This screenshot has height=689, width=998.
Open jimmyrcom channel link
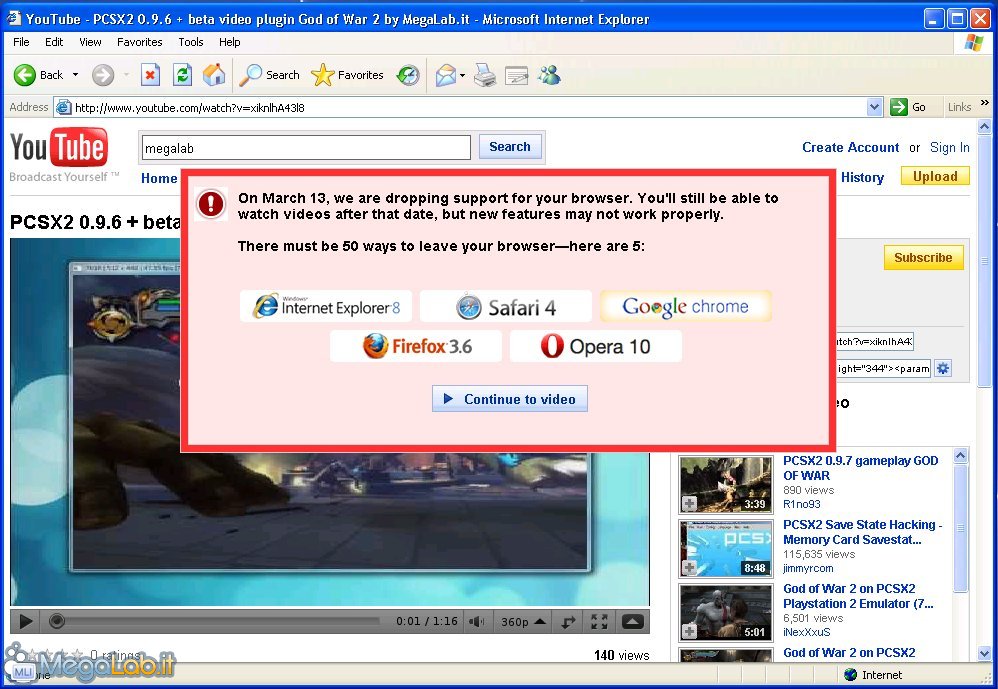coord(808,568)
